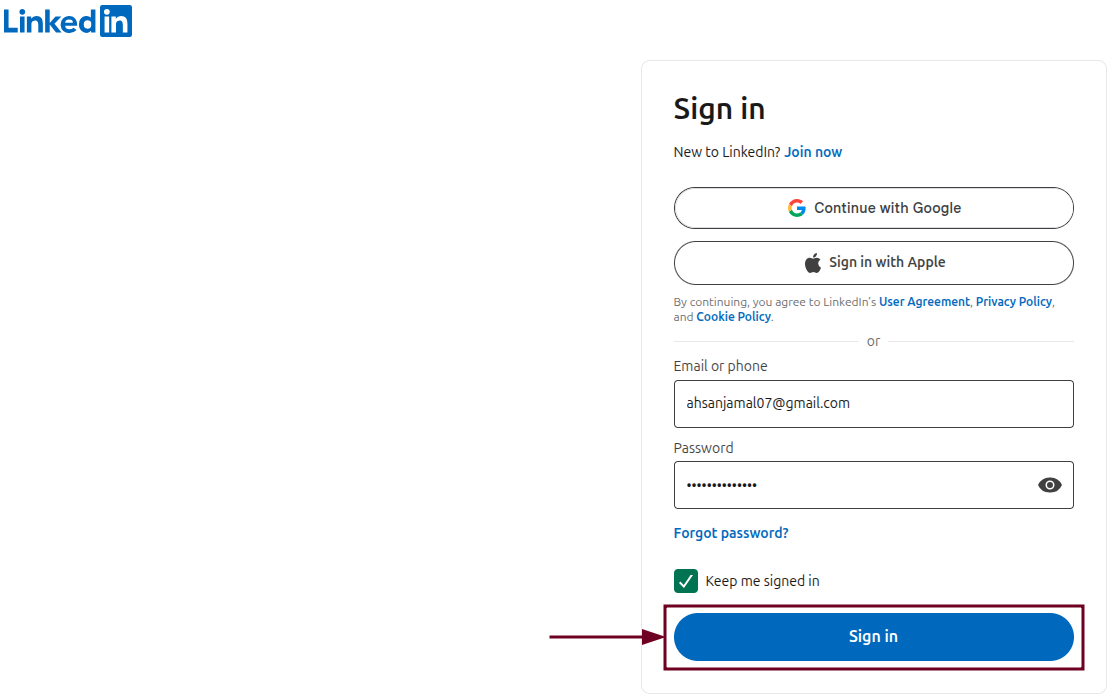This screenshot has width=1114, height=700.
Task: Select the entered email address text
Action: 770,403
